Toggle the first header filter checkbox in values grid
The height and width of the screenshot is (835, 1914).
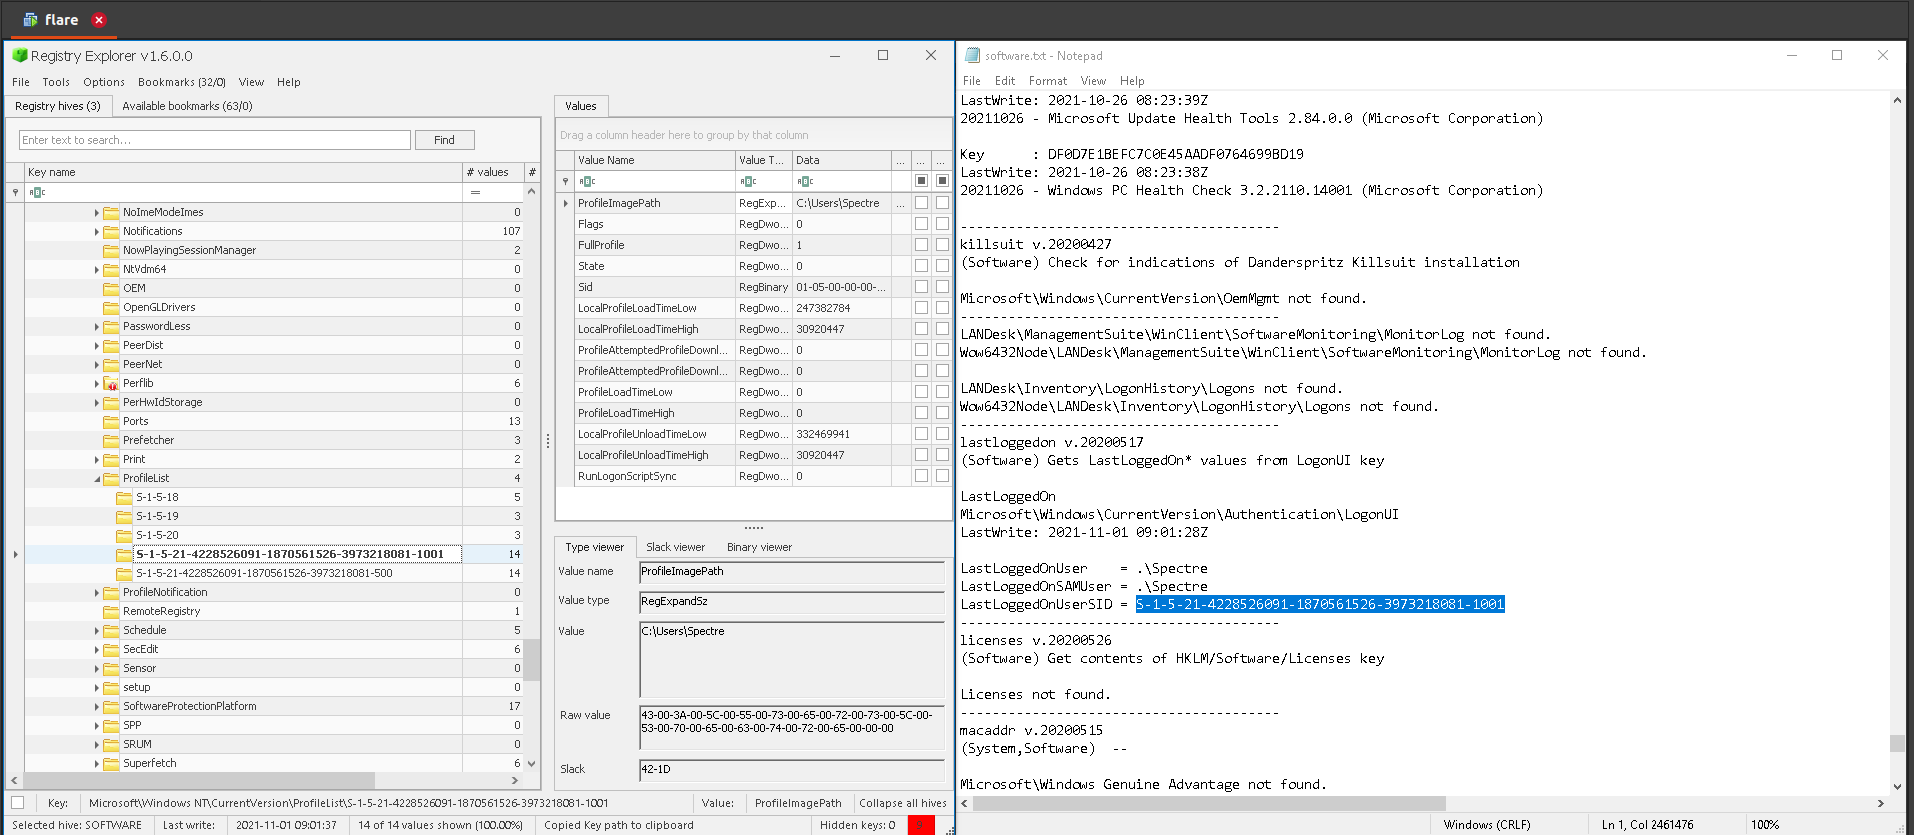coord(921,181)
